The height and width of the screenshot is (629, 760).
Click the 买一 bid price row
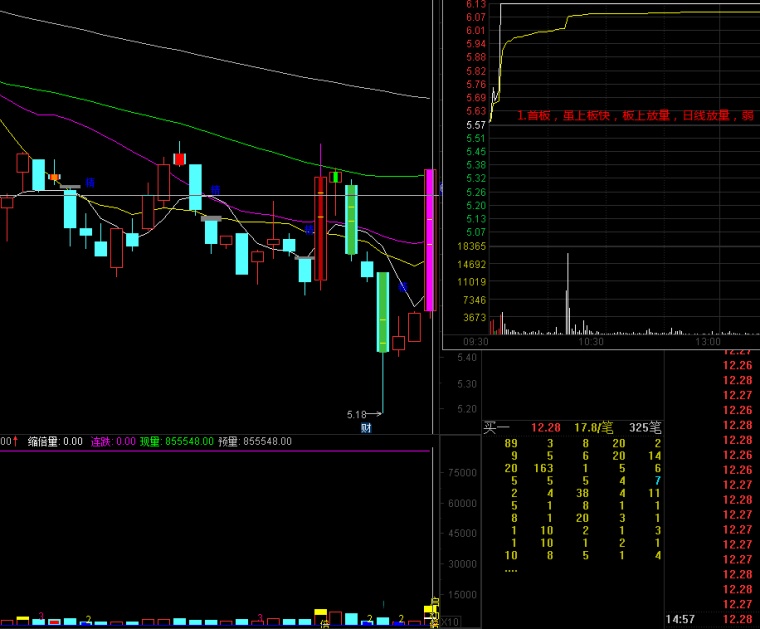545,427
